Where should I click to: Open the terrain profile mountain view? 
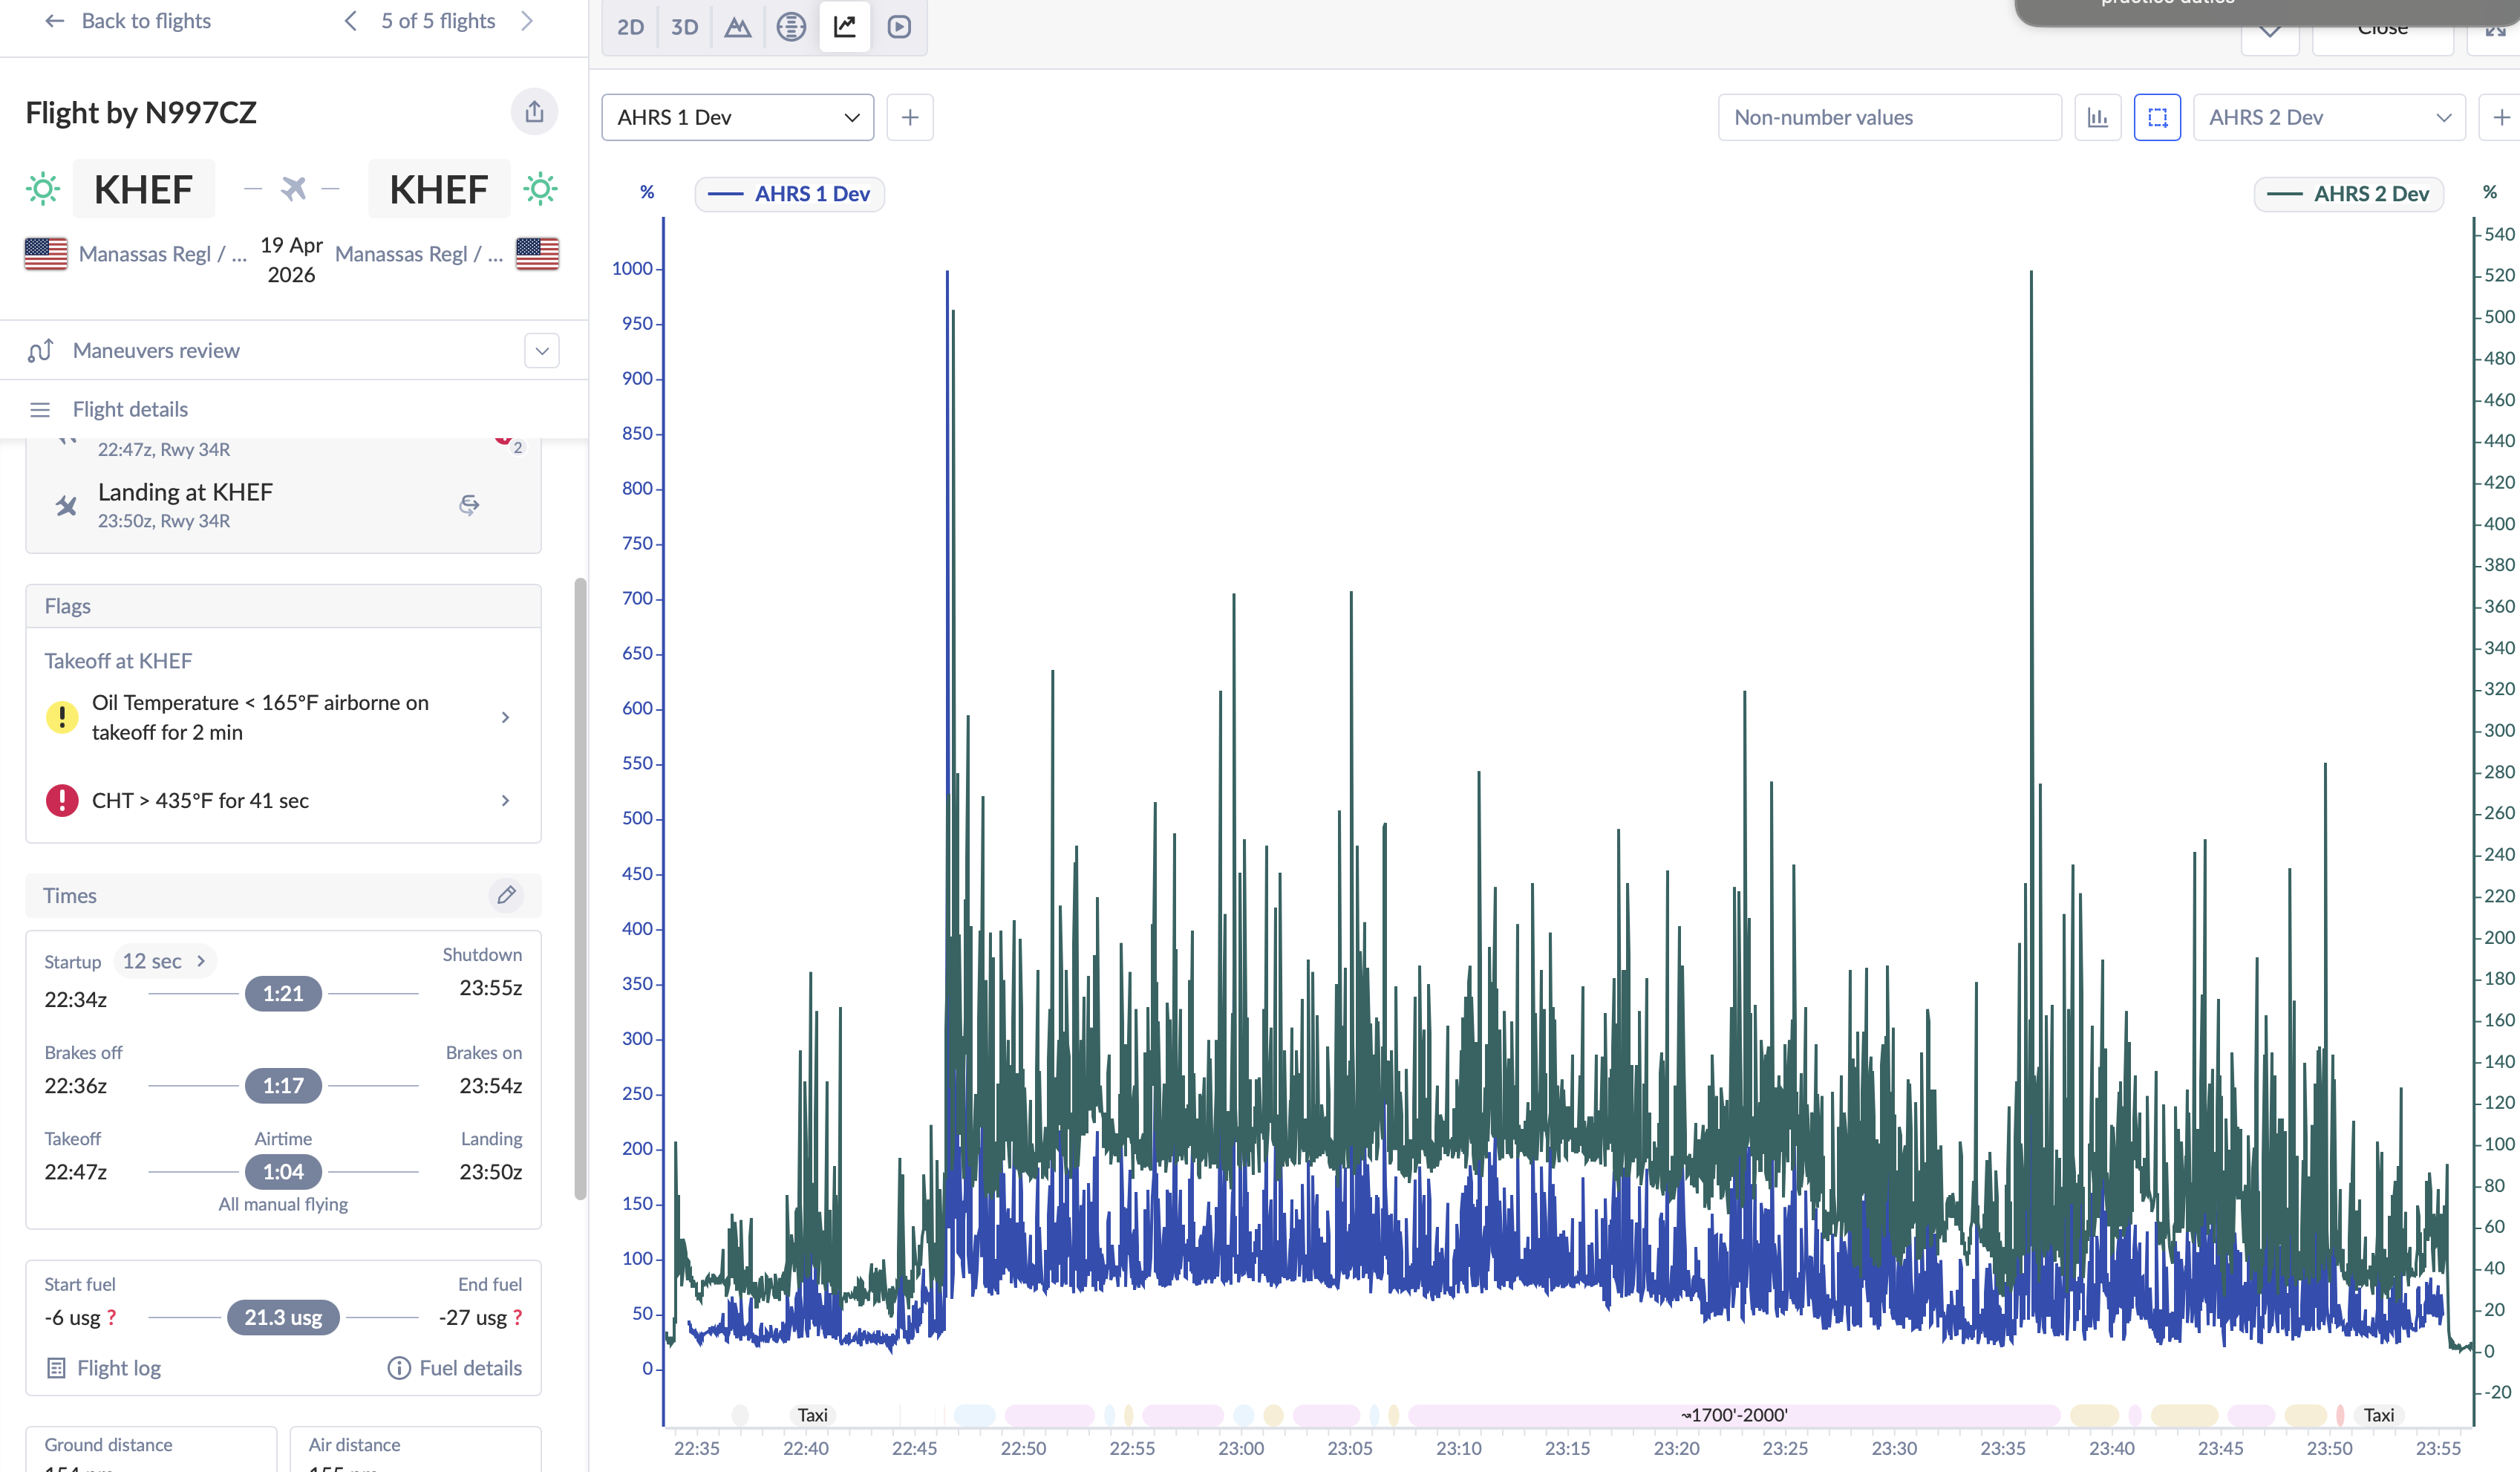738,27
